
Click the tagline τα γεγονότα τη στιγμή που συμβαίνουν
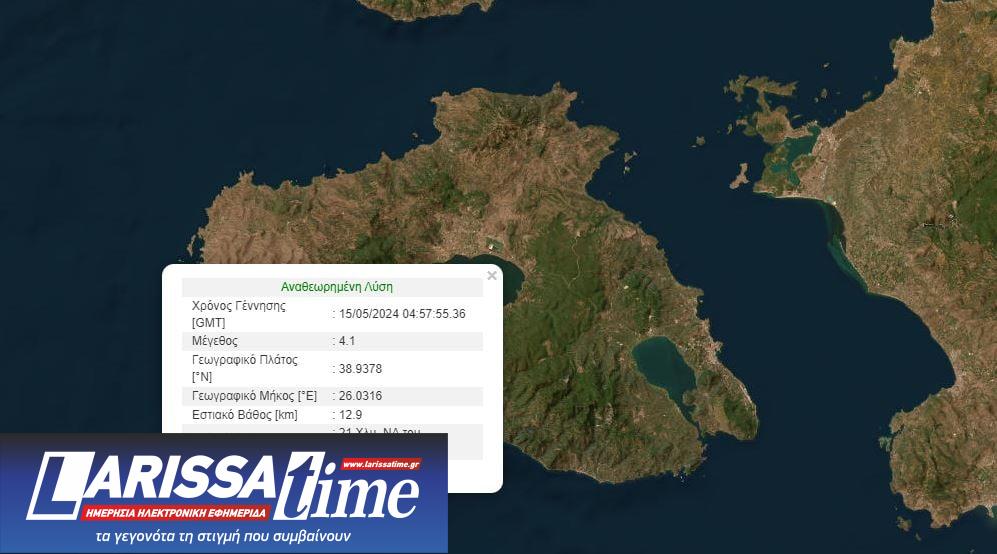coord(223,536)
